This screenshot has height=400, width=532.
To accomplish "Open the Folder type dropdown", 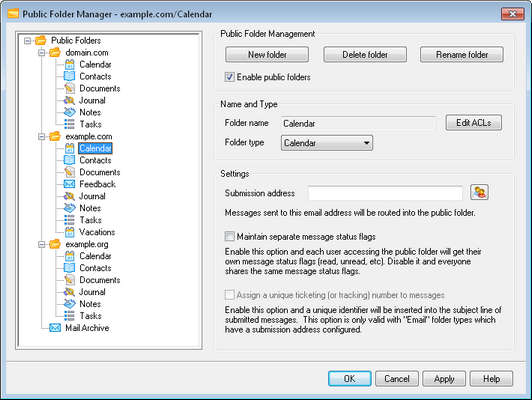I will 327,143.
